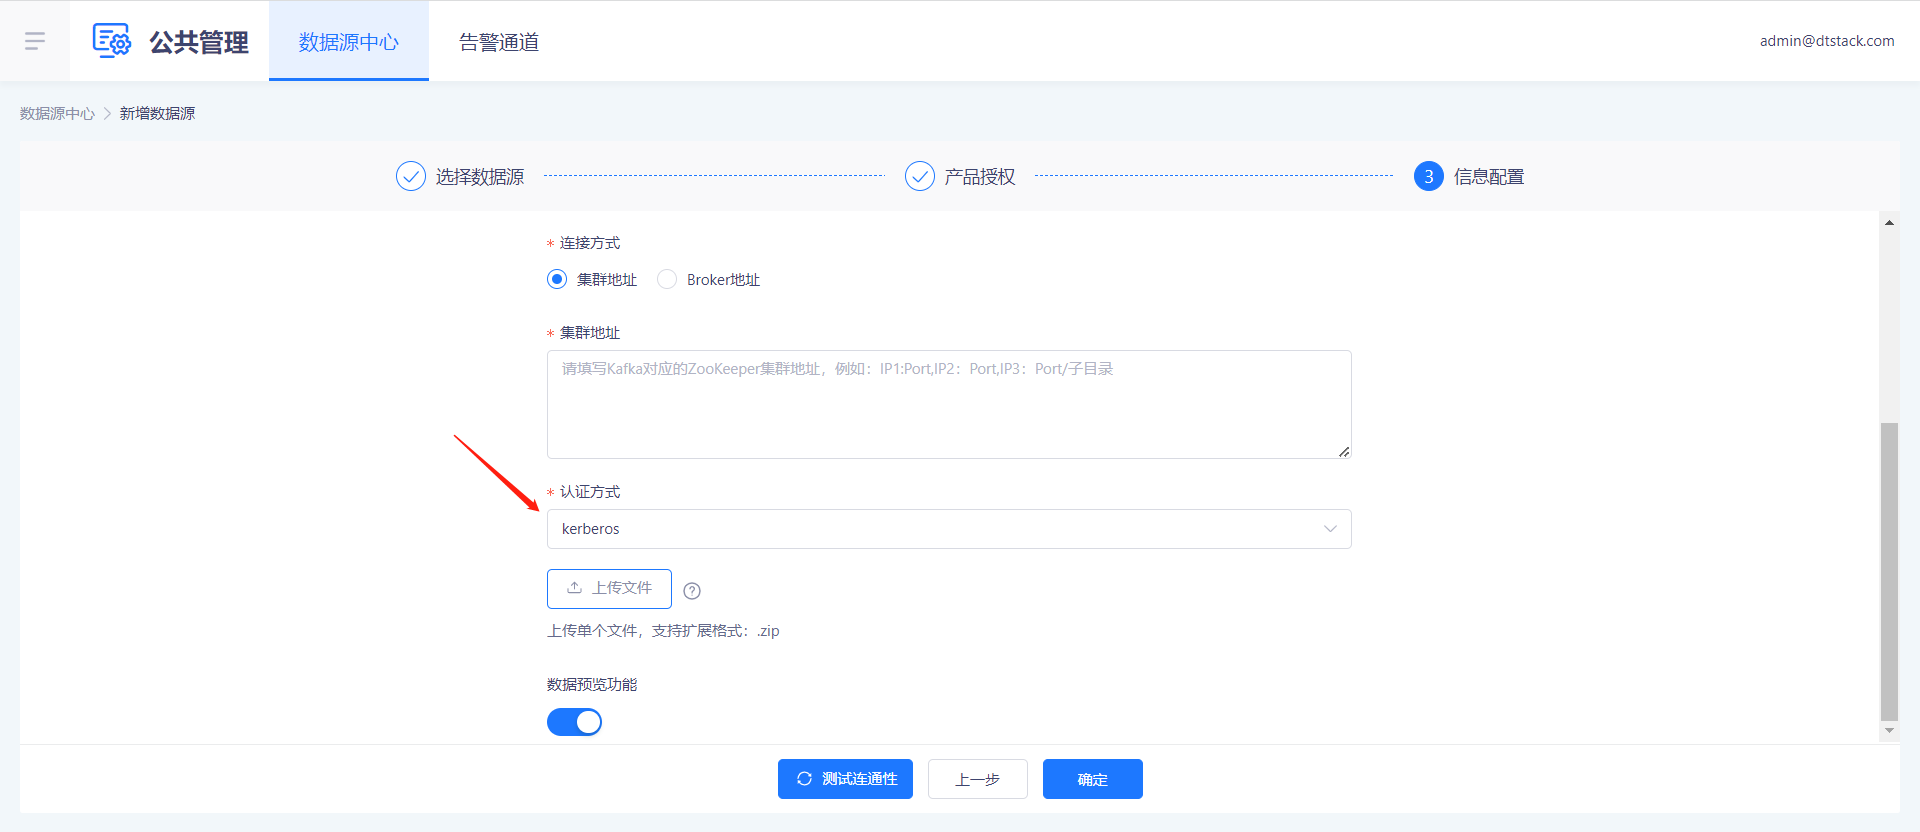Image resolution: width=1920 pixels, height=832 pixels.
Task: Click the step 3 number icon for 信息配置
Action: (x=1429, y=176)
